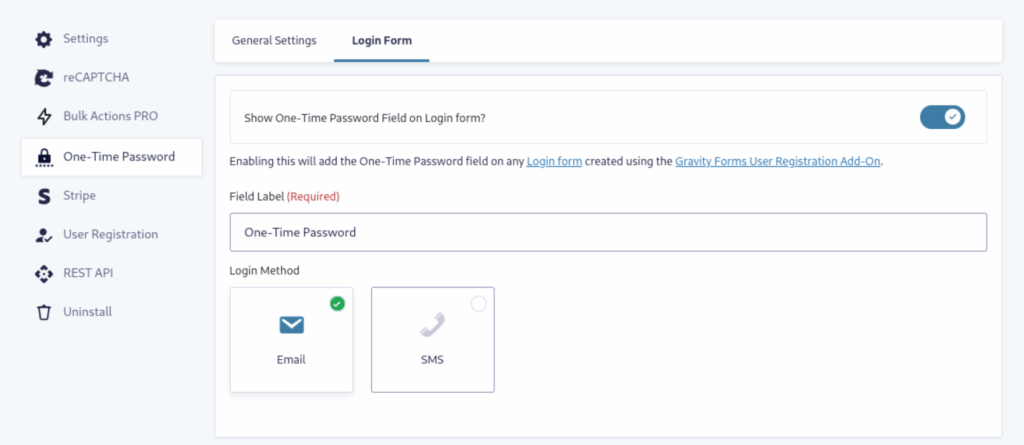1024x445 pixels.
Task: Click the REST API icon
Action: click(x=43, y=273)
